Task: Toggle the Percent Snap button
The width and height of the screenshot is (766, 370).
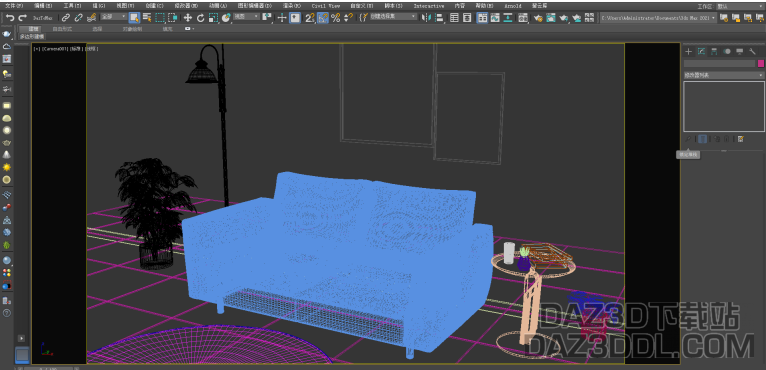Action: (x=335, y=18)
